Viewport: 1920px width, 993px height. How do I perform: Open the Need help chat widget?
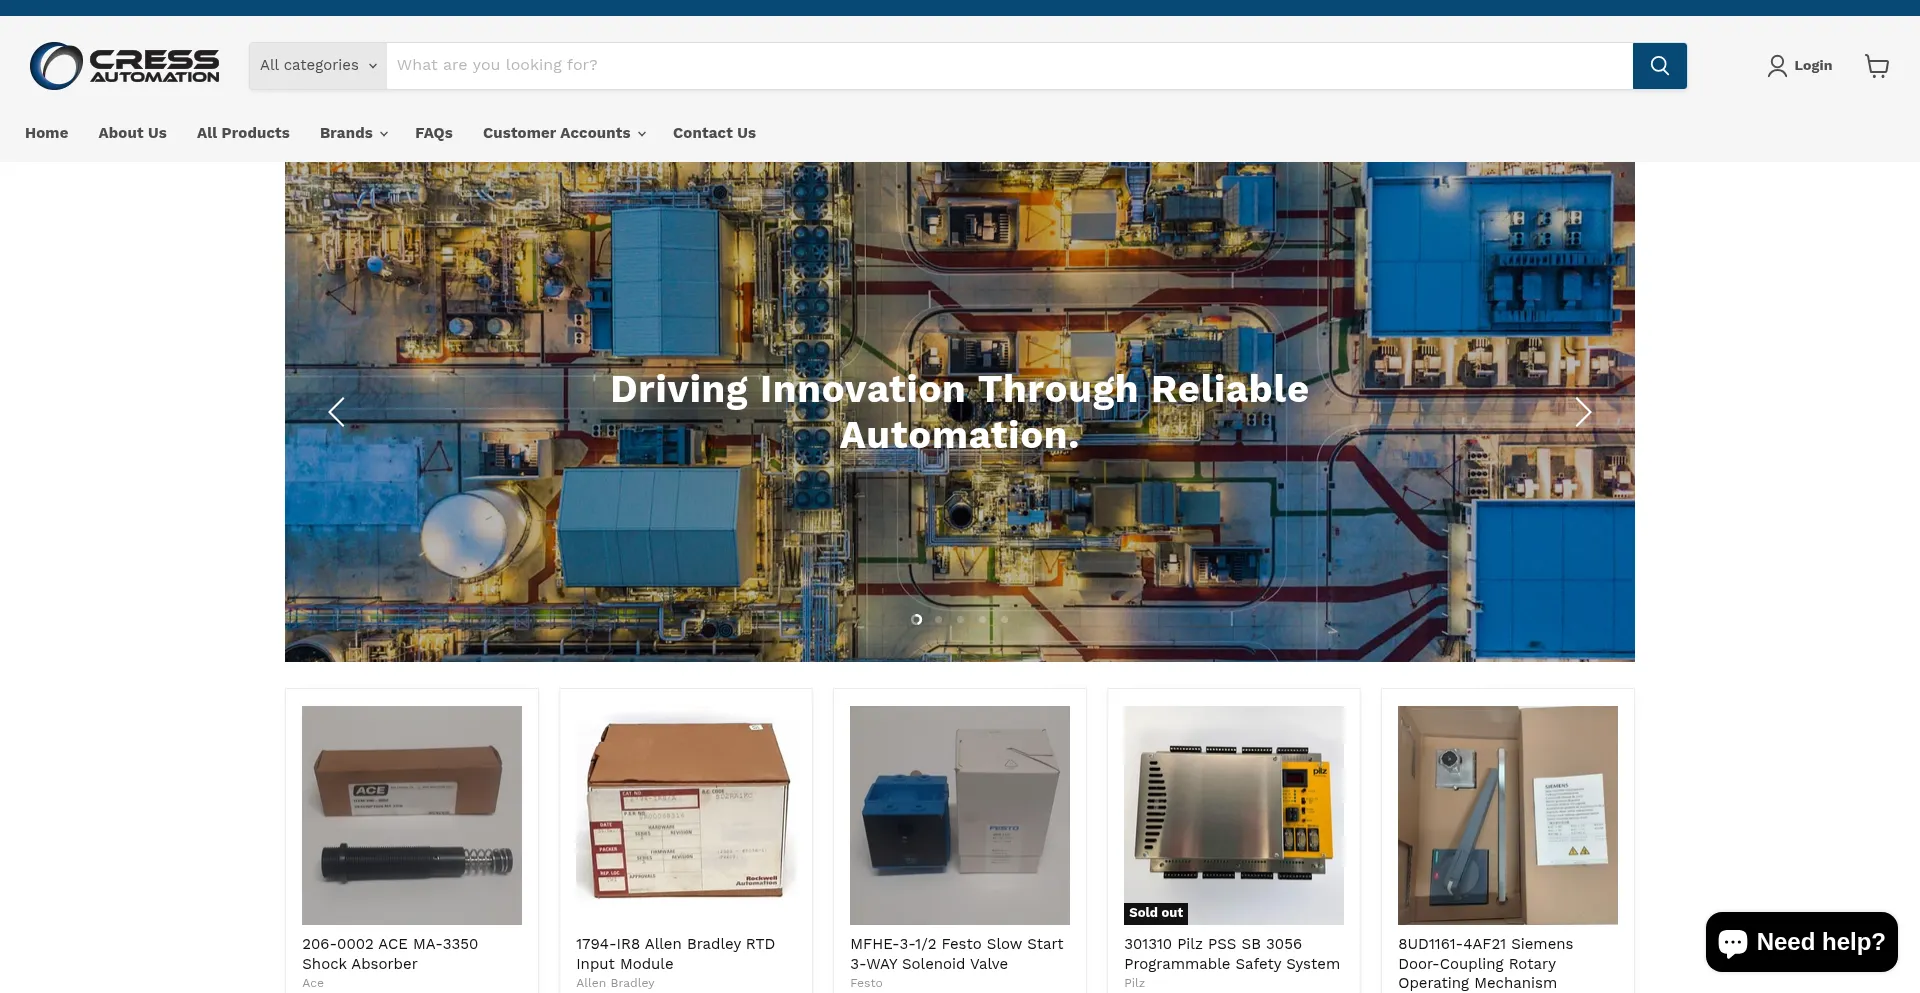coord(1801,942)
